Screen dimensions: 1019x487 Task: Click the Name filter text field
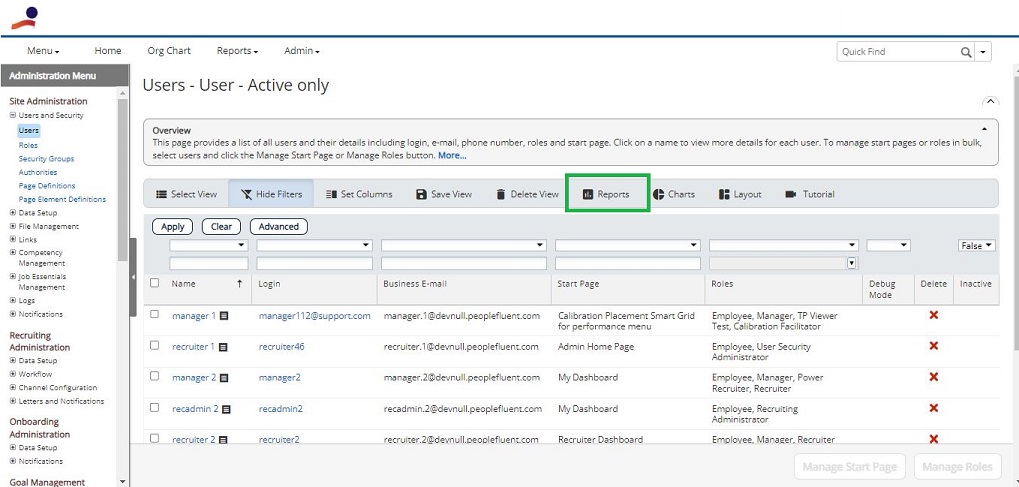point(209,263)
